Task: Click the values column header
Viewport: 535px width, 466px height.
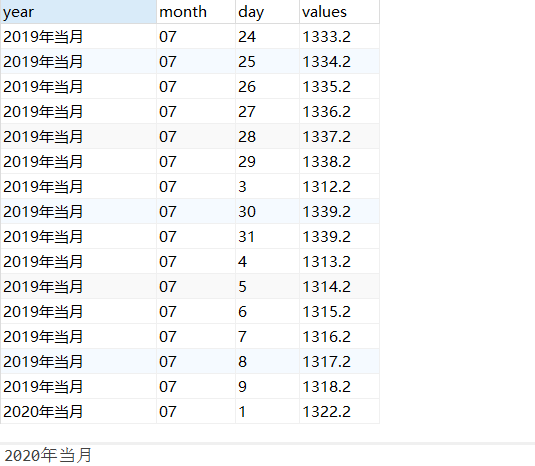Action: click(x=339, y=12)
